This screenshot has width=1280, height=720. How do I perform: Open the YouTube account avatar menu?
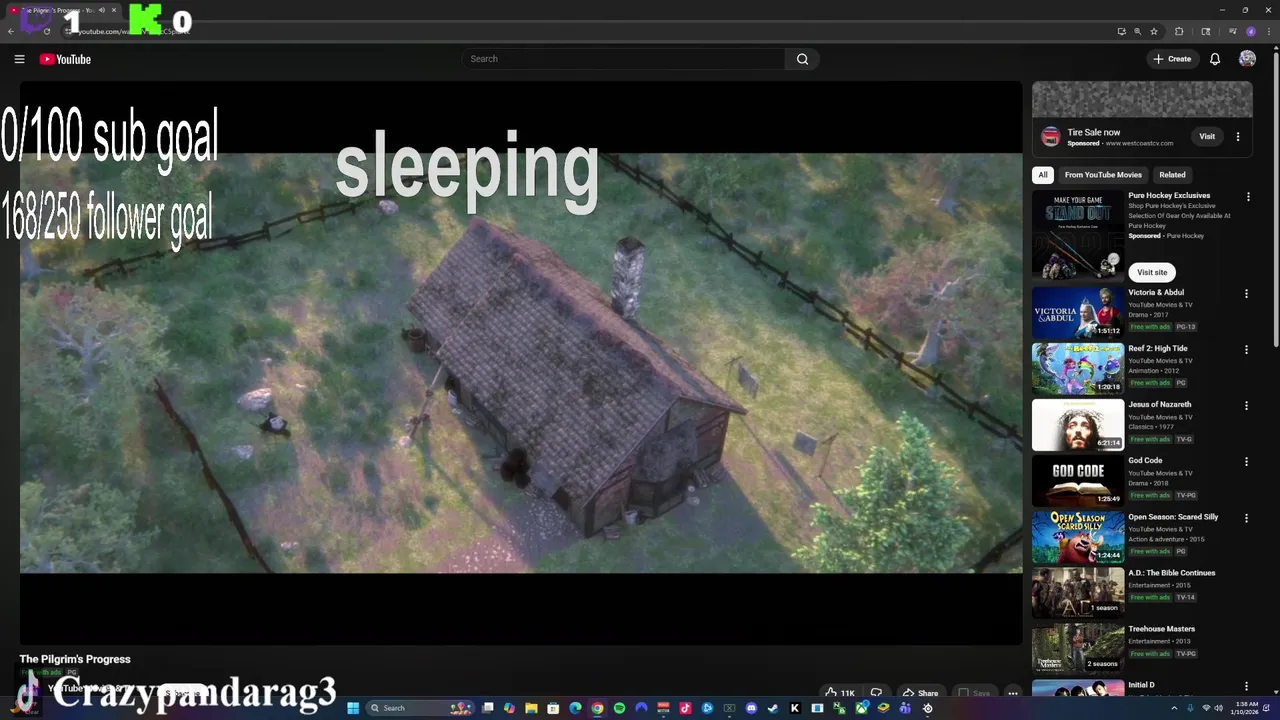click(x=1247, y=59)
